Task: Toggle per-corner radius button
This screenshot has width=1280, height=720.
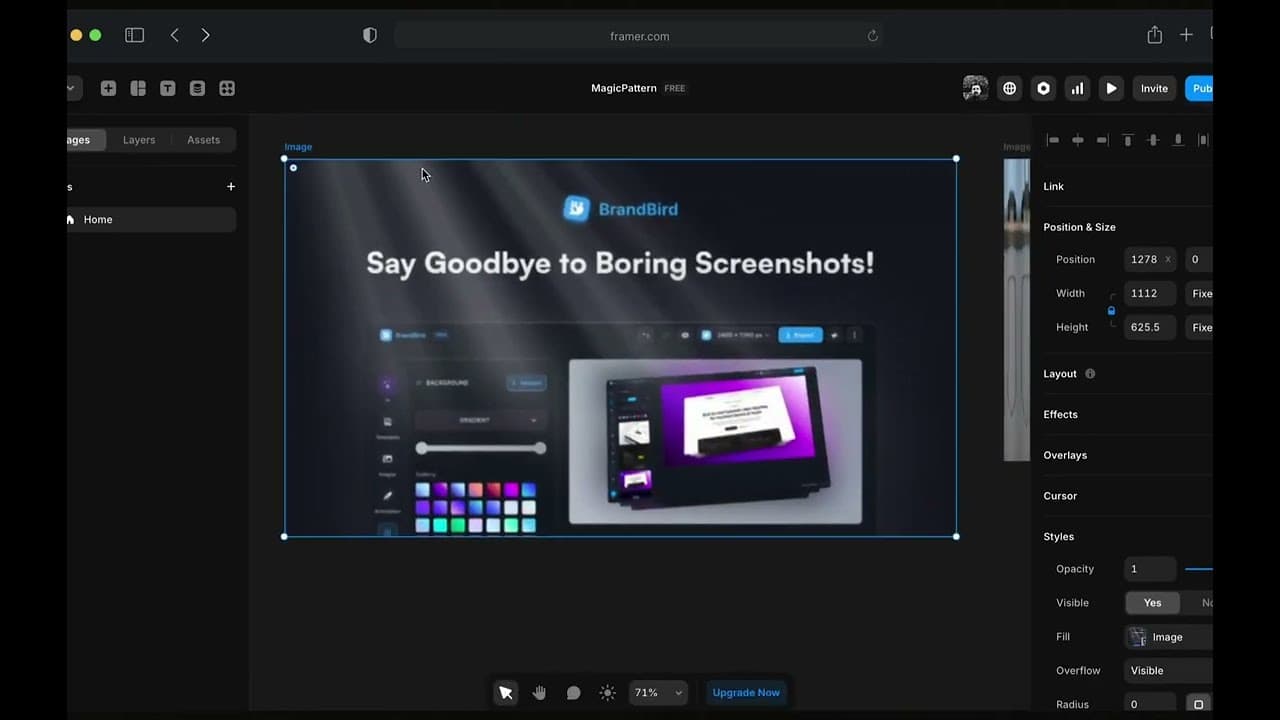Action: coord(1199,704)
